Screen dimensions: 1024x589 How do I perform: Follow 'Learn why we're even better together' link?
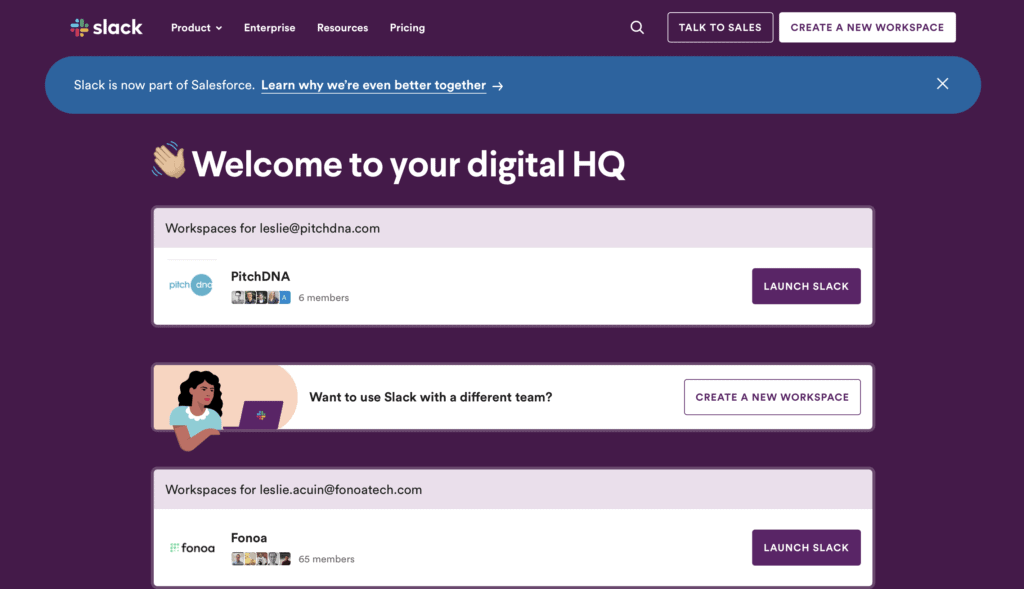(374, 86)
